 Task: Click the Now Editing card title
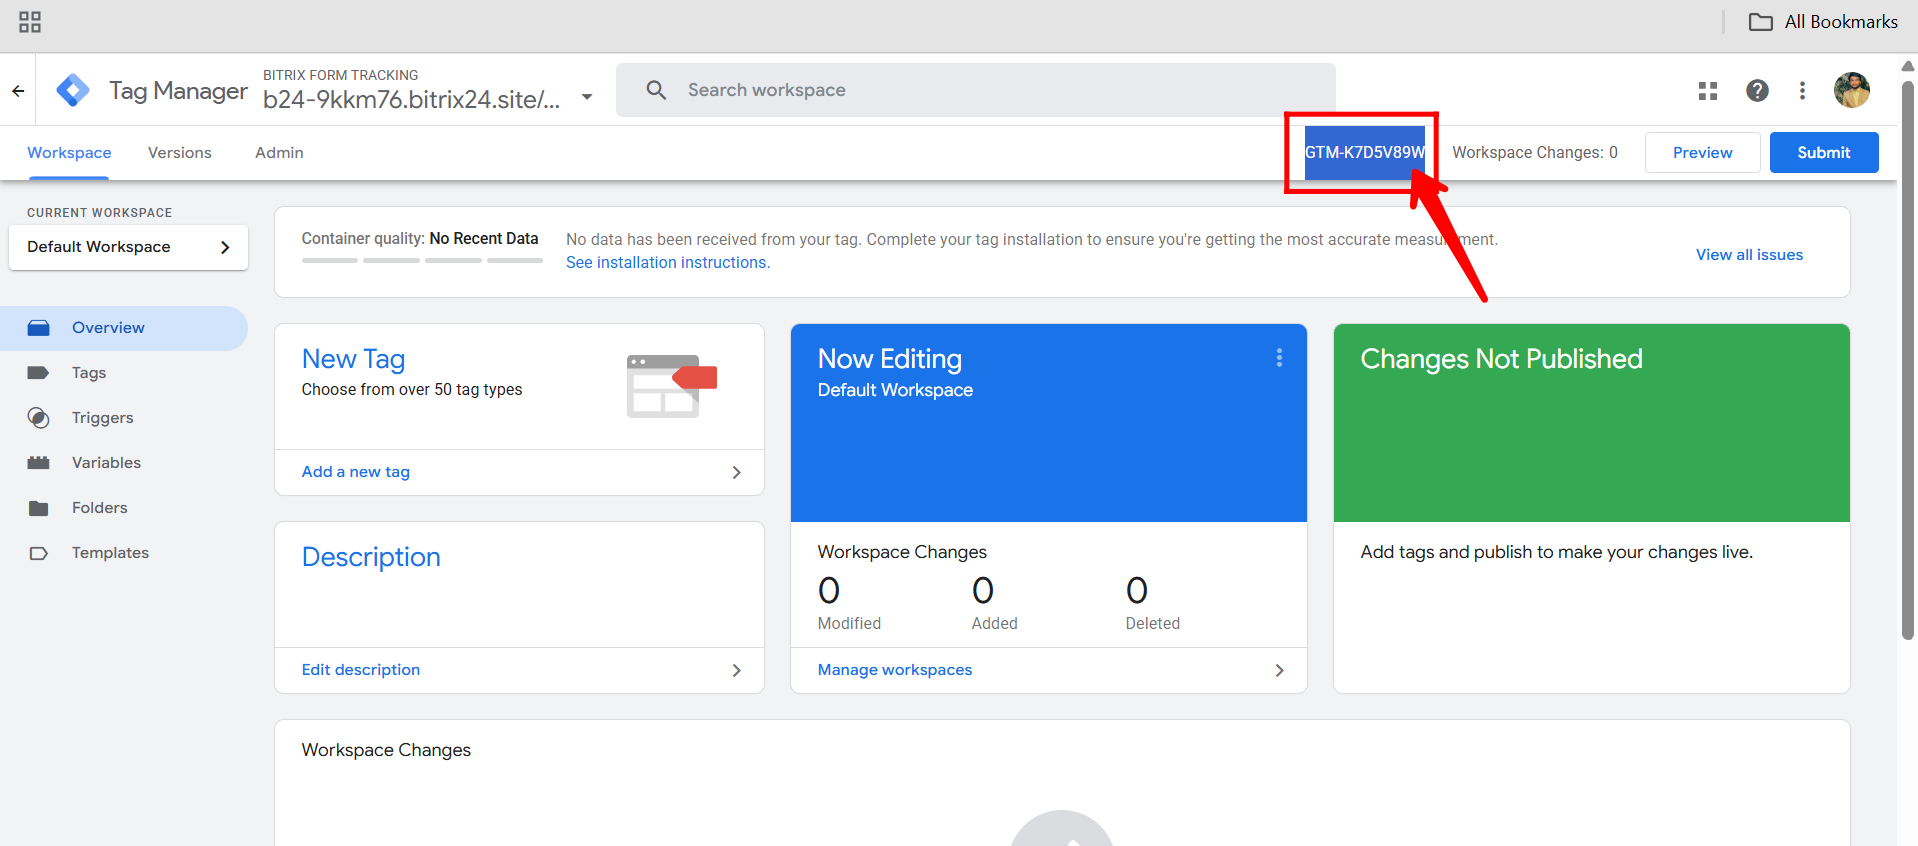point(890,359)
